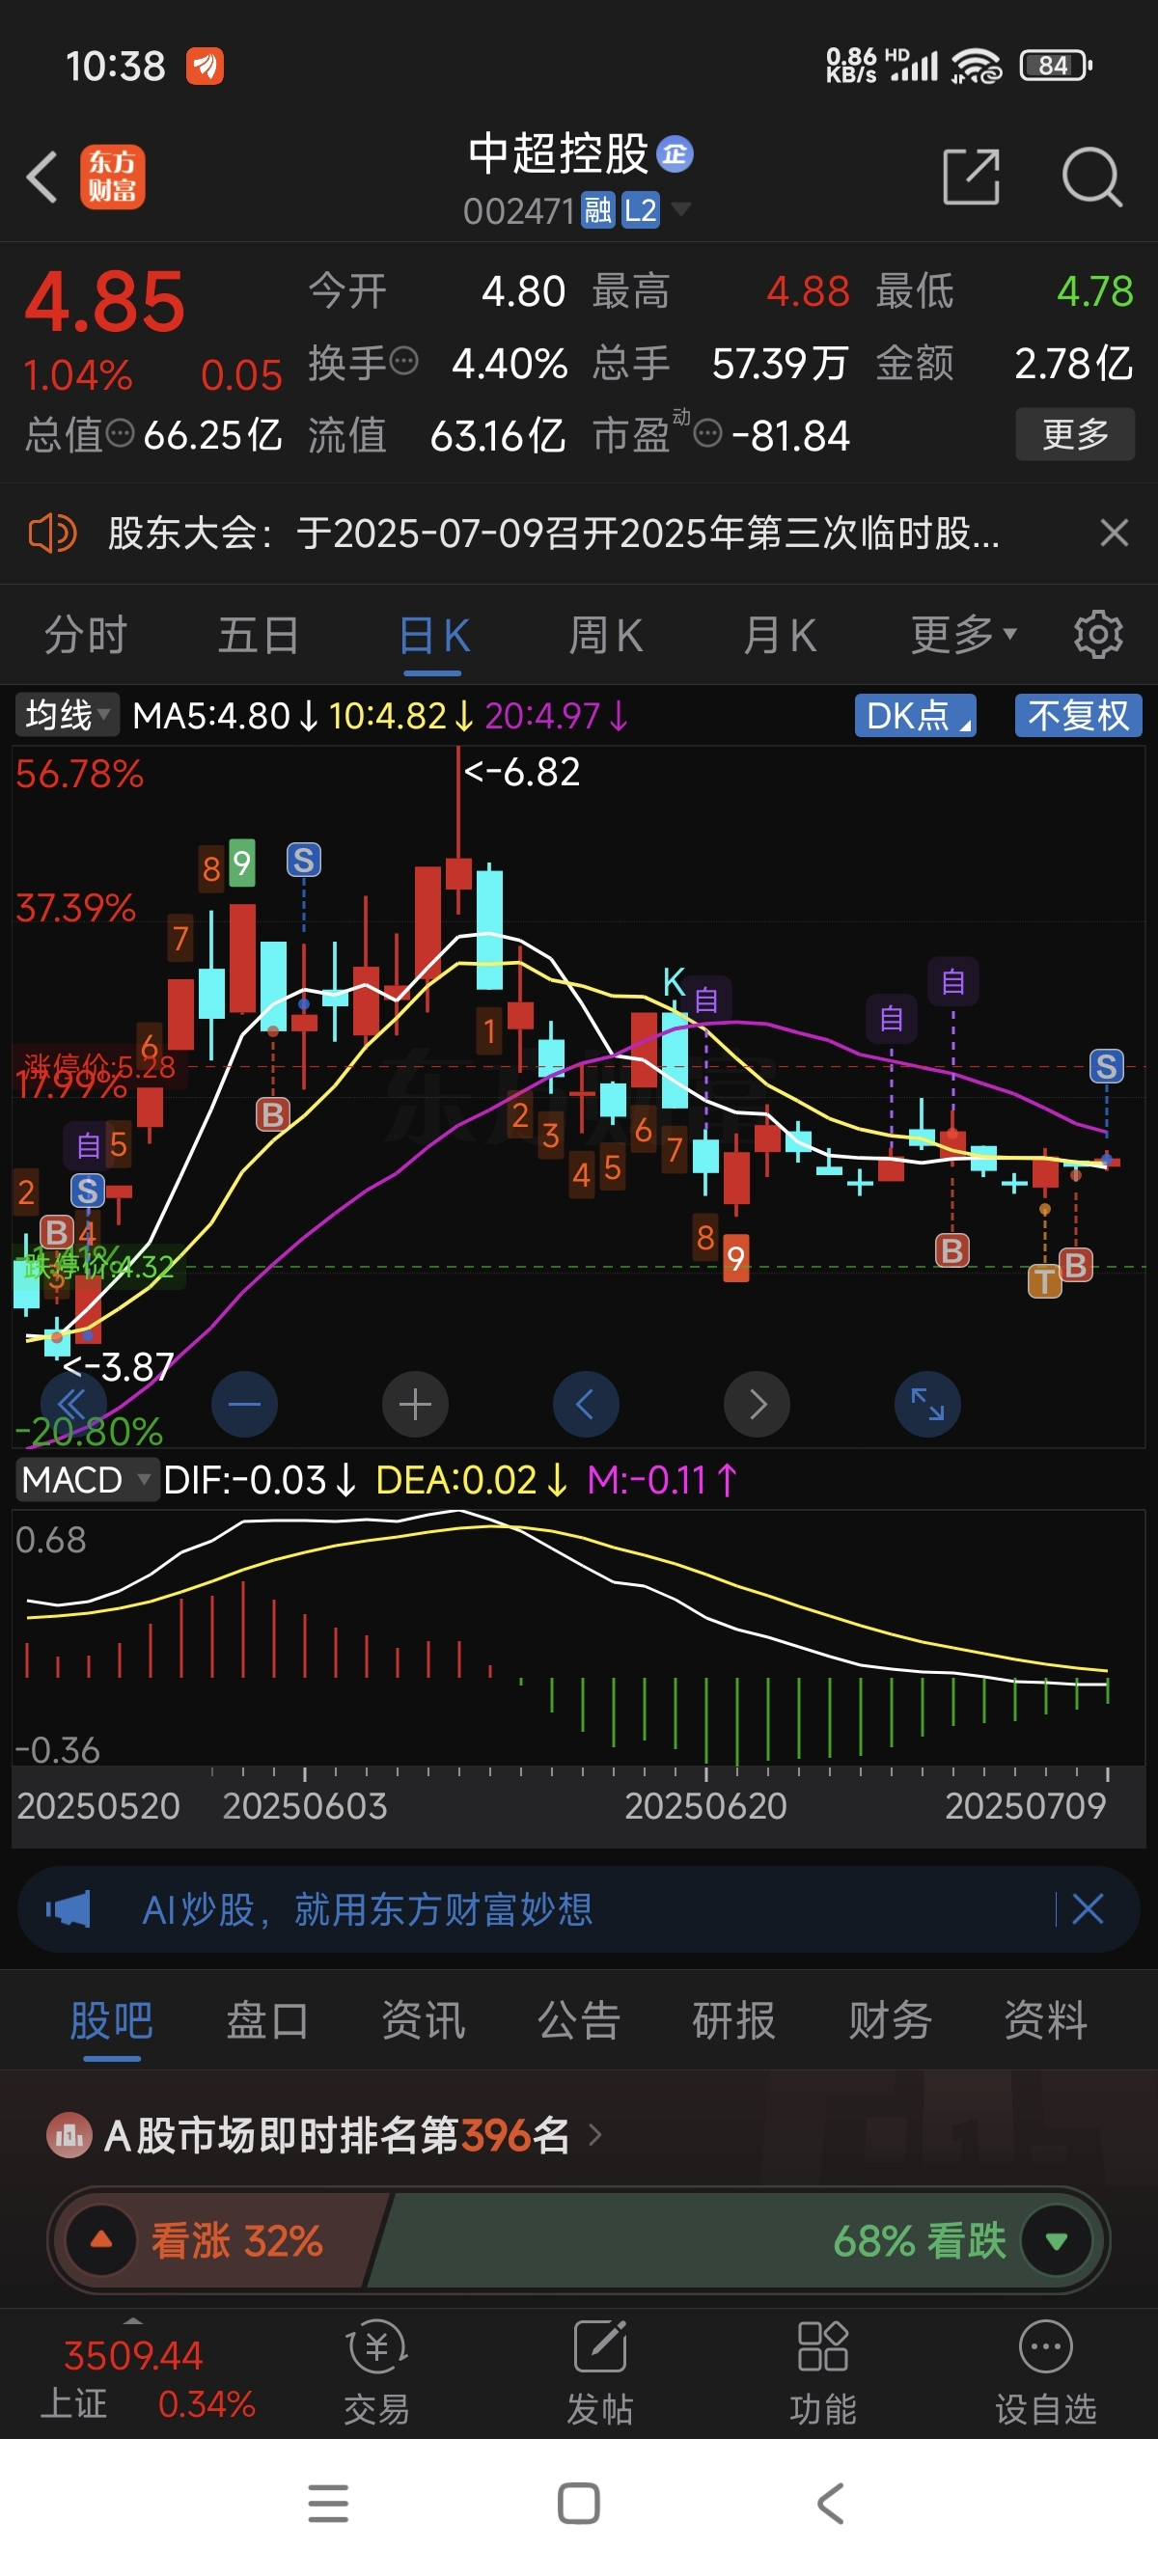Expand chart to fullscreen icon
1158x2576 pixels.
pos(928,1404)
